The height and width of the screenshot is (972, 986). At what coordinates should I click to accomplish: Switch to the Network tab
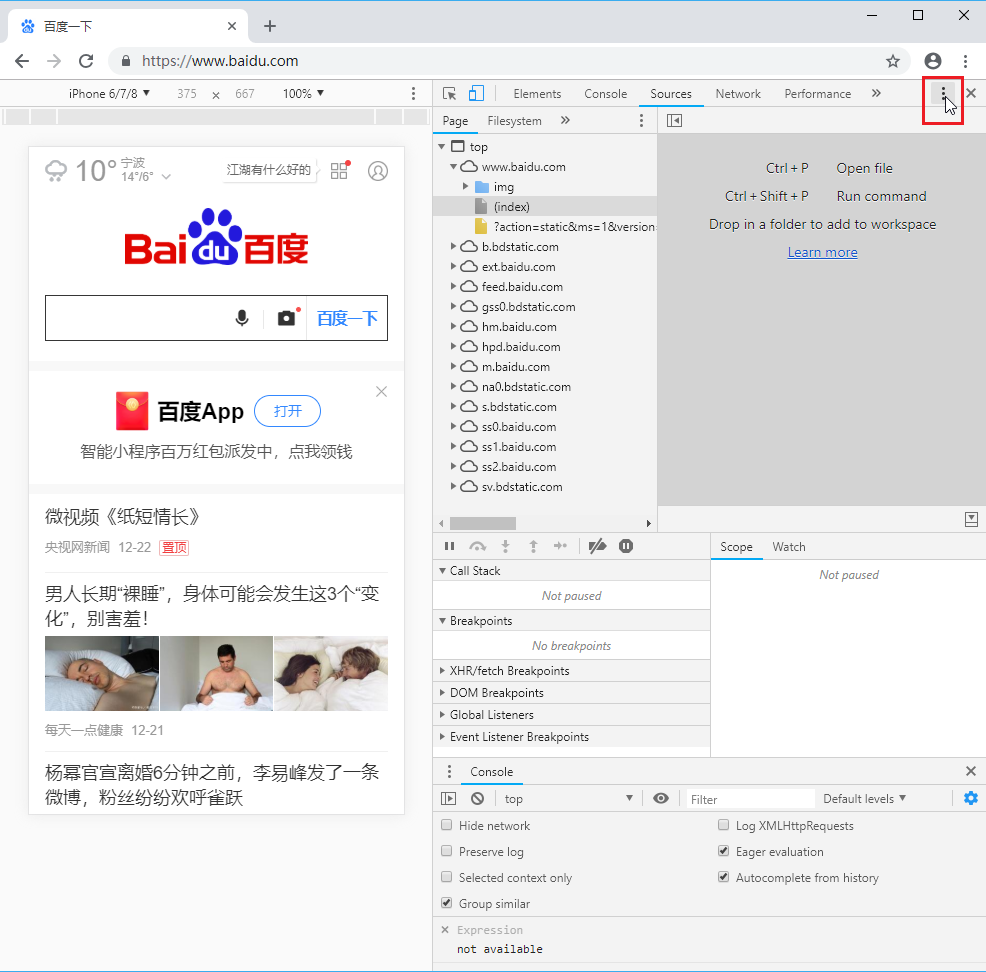tap(738, 94)
